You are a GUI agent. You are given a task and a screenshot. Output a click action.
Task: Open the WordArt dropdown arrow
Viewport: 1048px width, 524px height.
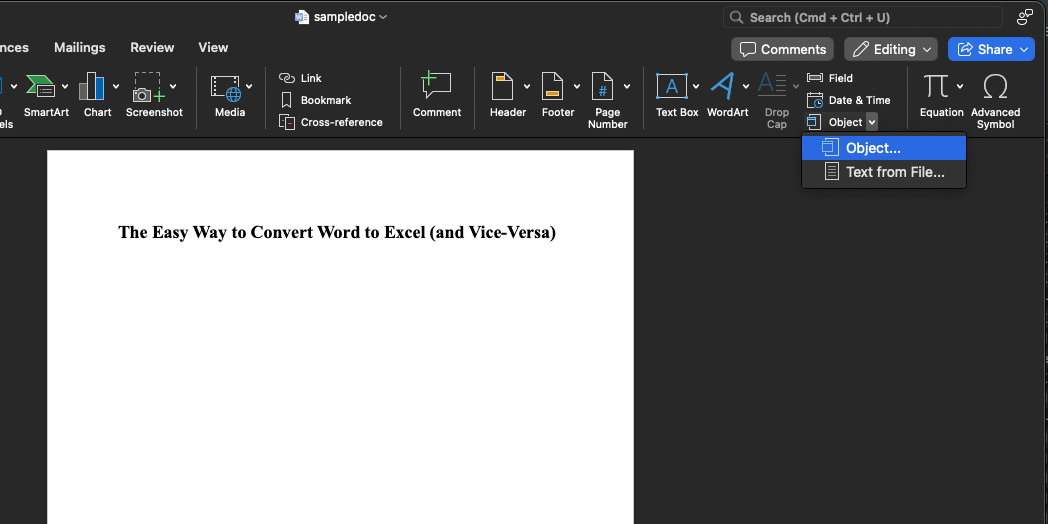[746, 86]
